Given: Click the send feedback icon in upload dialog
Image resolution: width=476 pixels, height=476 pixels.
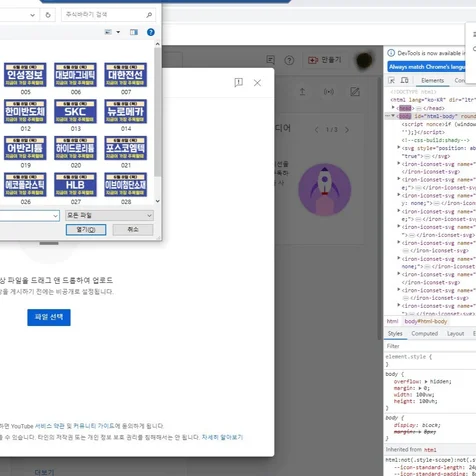Looking at the screenshot, I should pos(238,82).
